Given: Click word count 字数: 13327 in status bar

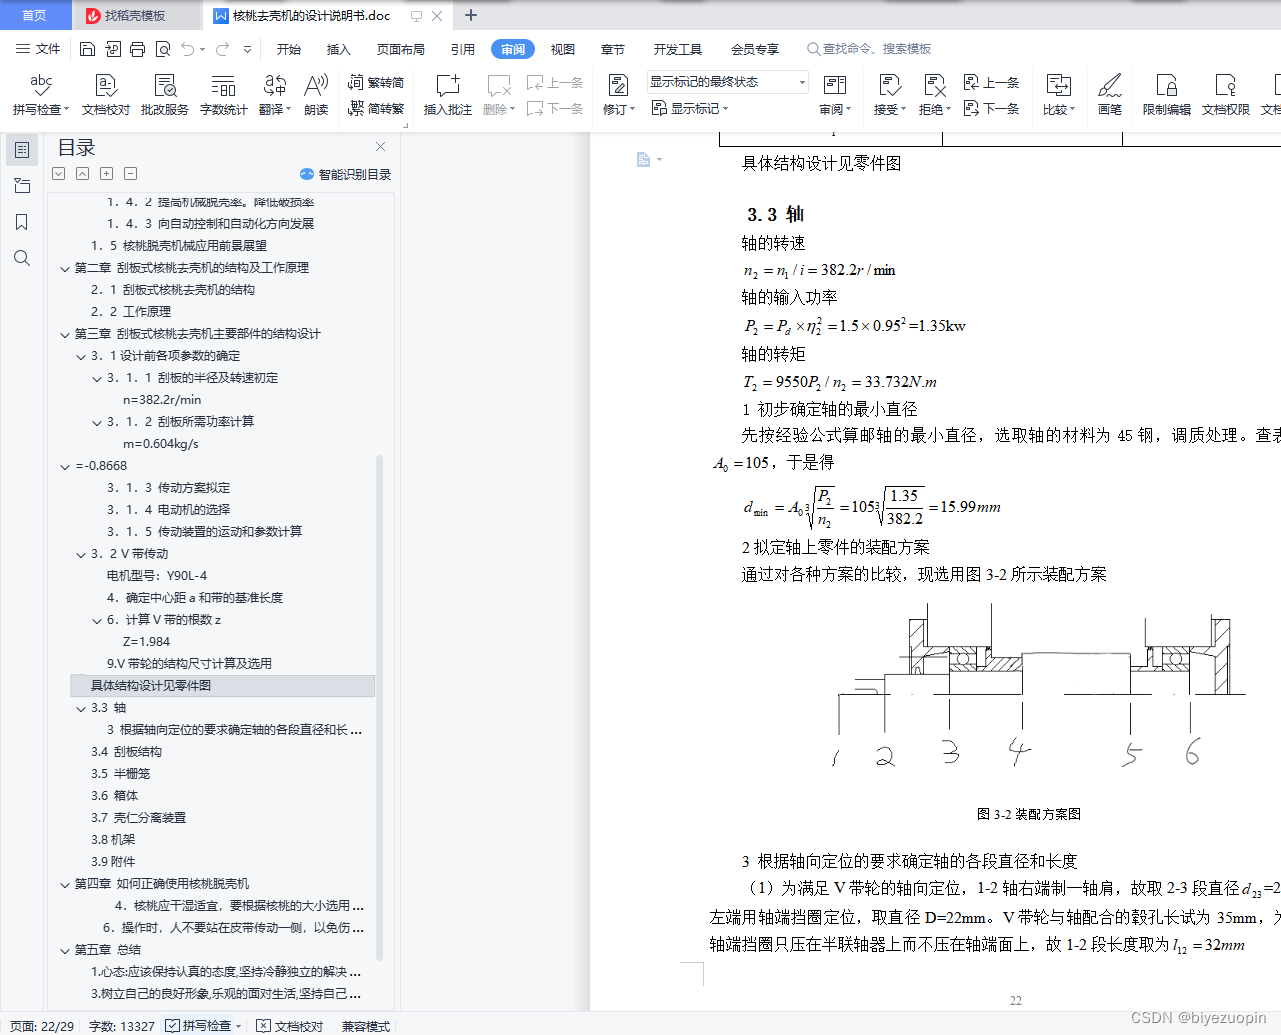Looking at the screenshot, I should tap(122, 1026).
